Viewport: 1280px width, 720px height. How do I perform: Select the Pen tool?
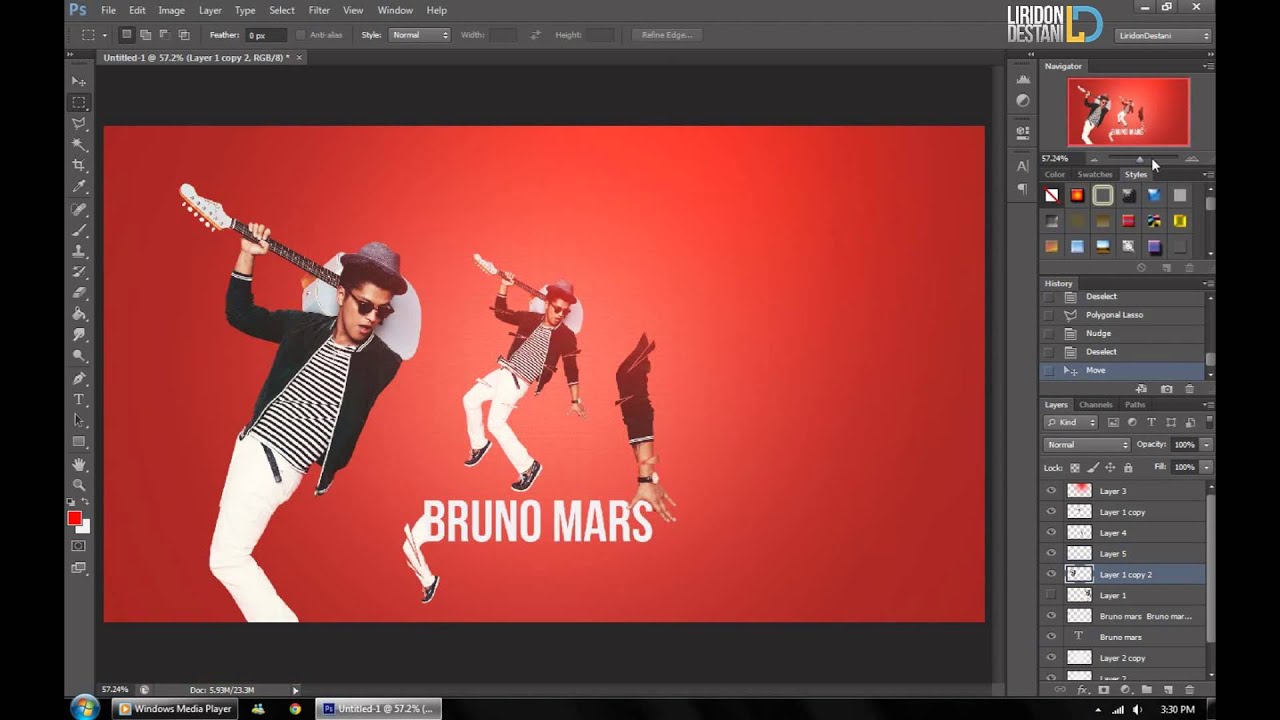pyautogui.click(x=79, y=379)
